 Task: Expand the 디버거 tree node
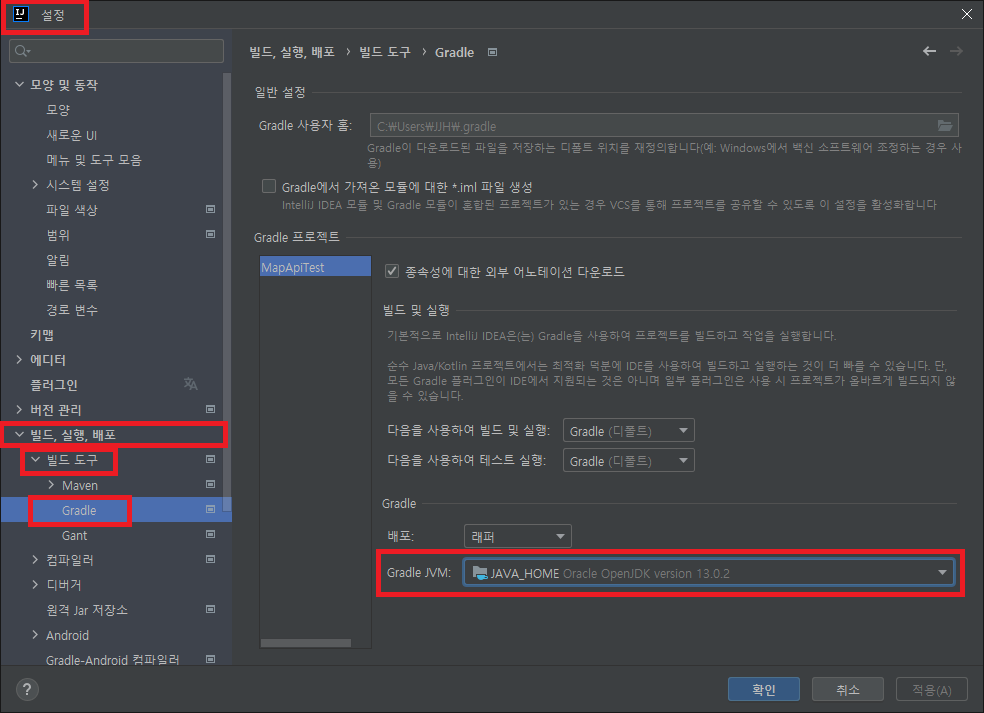coord(35,584)
